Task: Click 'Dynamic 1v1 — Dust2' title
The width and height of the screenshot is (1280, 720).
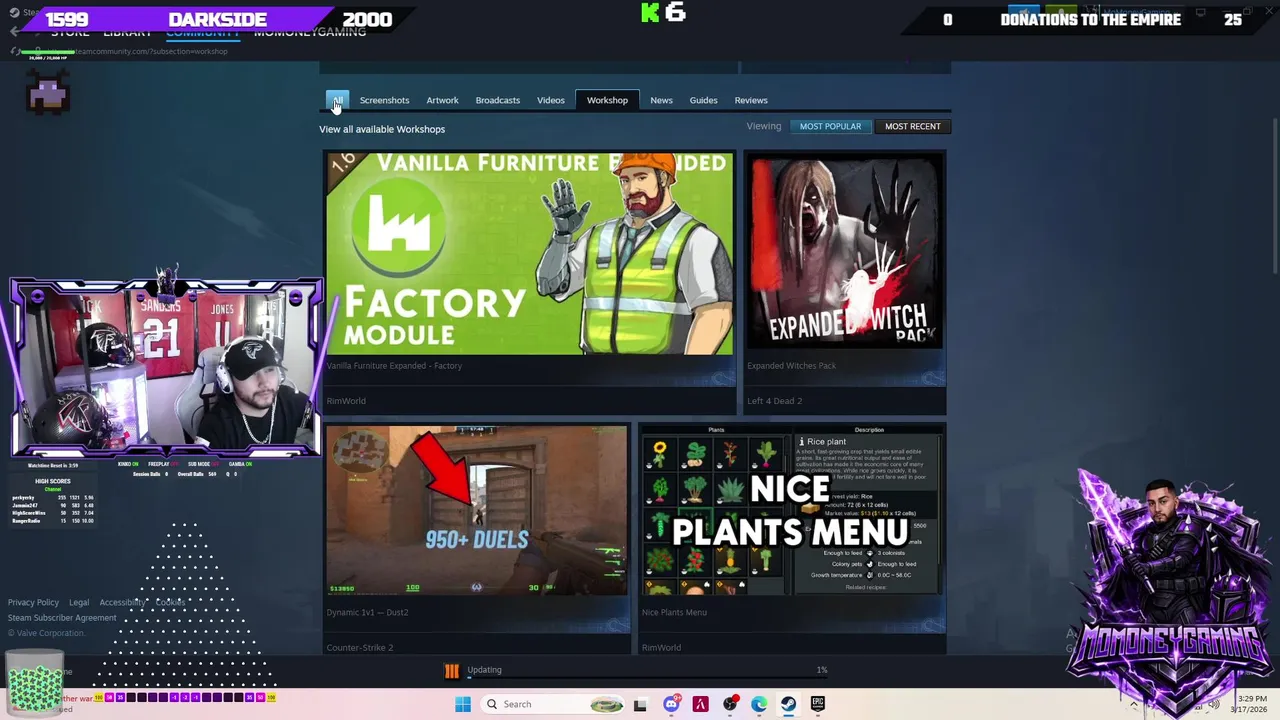Action: click(x=367, y=612)
